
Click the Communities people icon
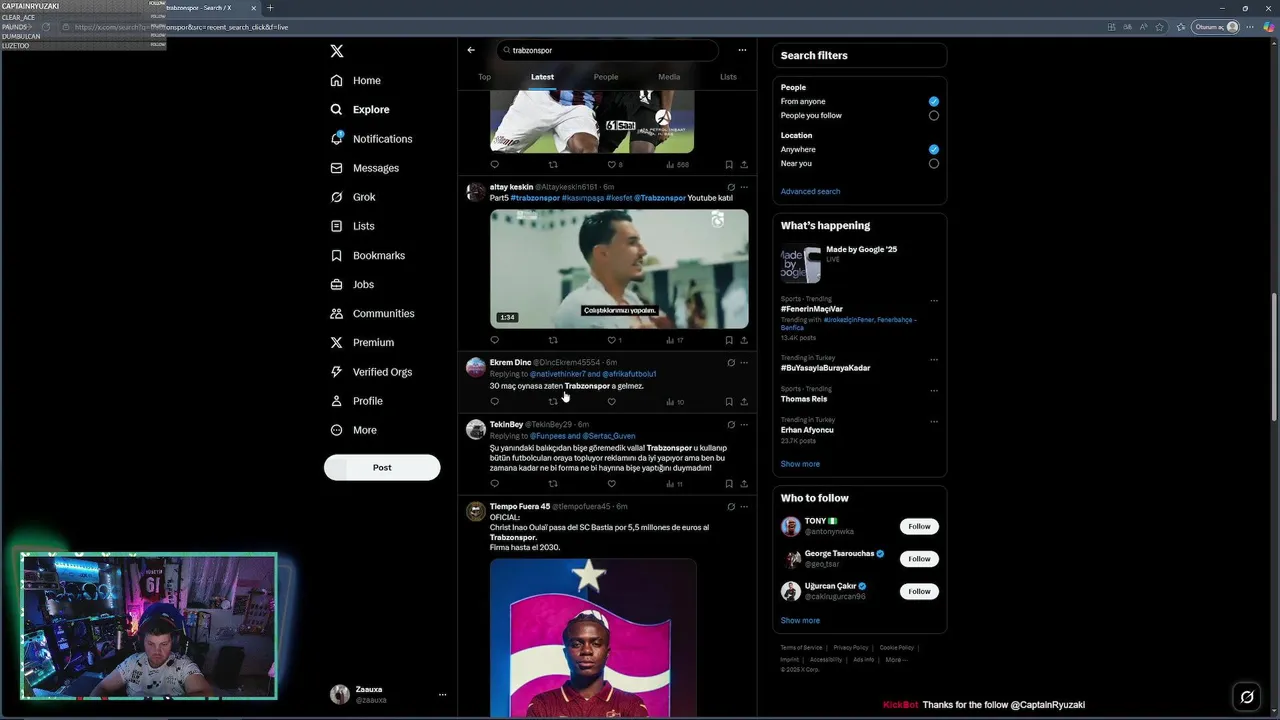click(x=337, y=313)
